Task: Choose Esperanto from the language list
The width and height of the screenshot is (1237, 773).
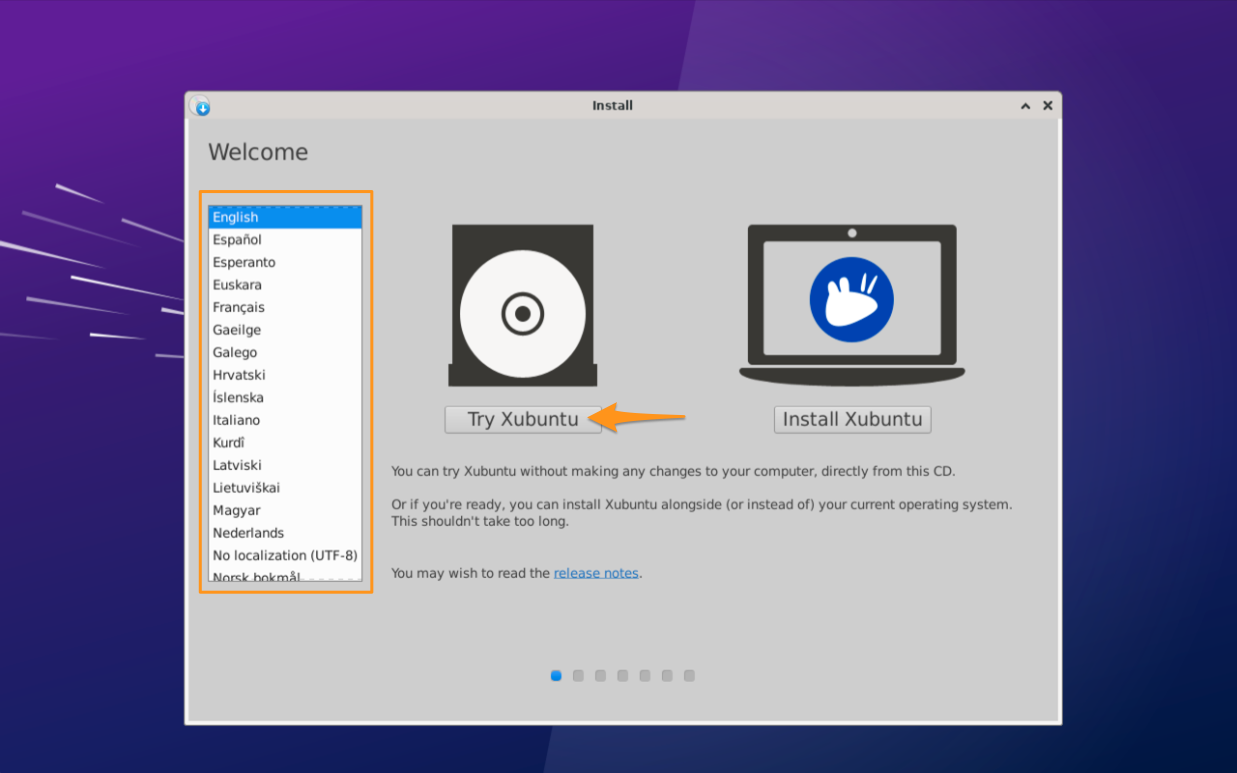Action: point(244,263)
